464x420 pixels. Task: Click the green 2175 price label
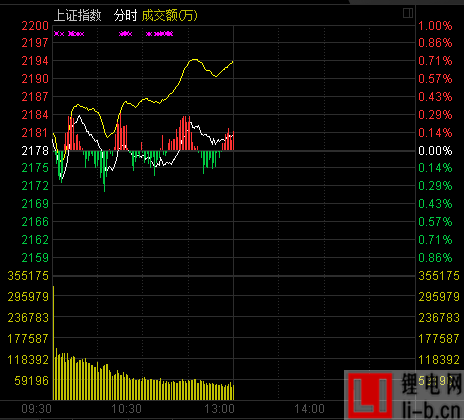pyautogui.click(x=35, y=168)
